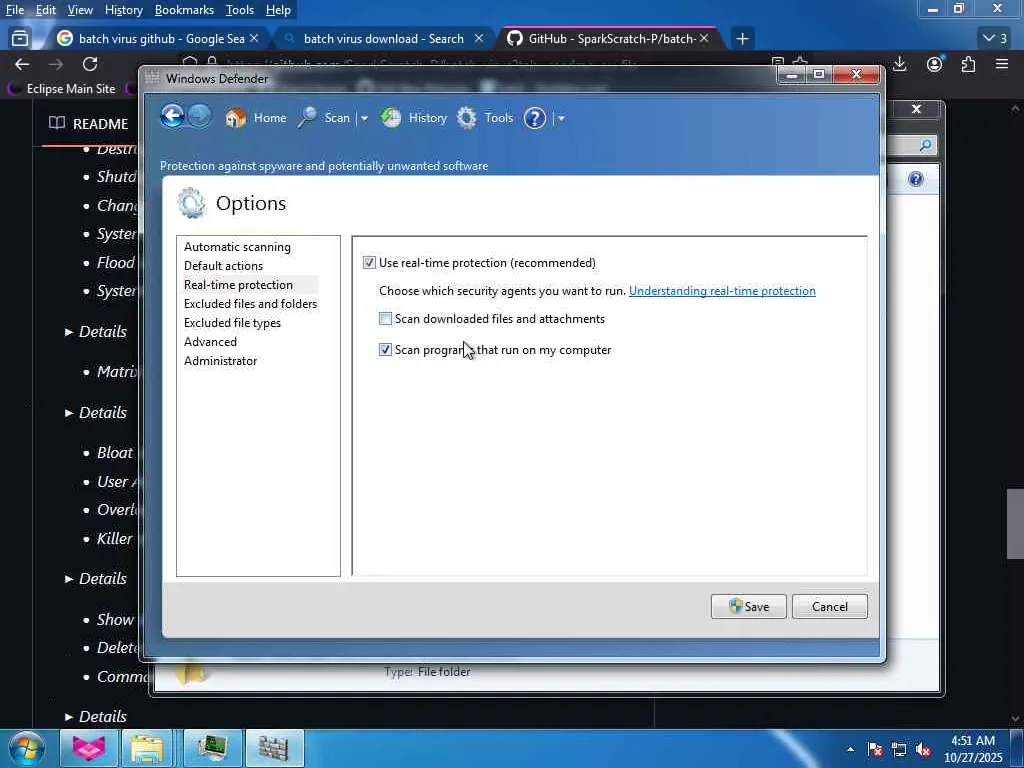Image resolution: width=1024 pixels, height=768 pixels.
Task: Cancel the Defender options changes
Action: click(x=829, y=607)
